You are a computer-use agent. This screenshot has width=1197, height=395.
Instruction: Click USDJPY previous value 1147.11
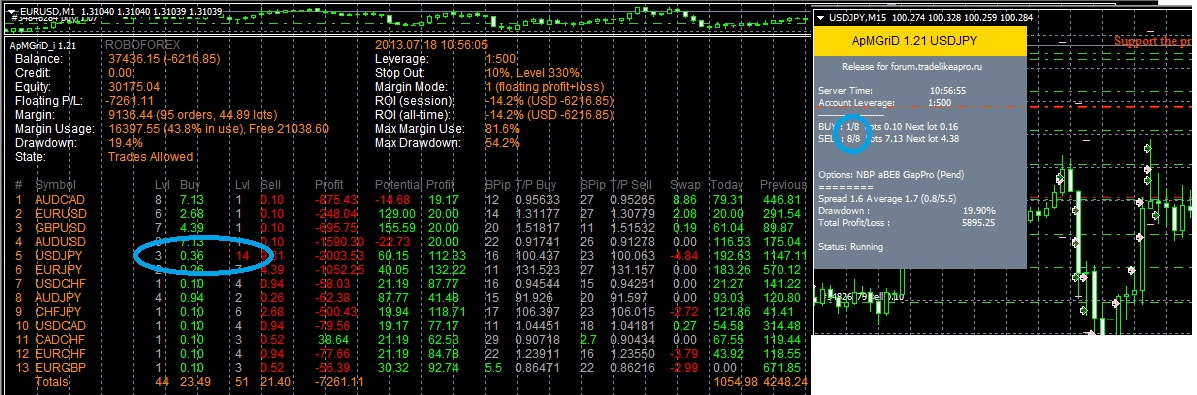[x=783, y=255]
